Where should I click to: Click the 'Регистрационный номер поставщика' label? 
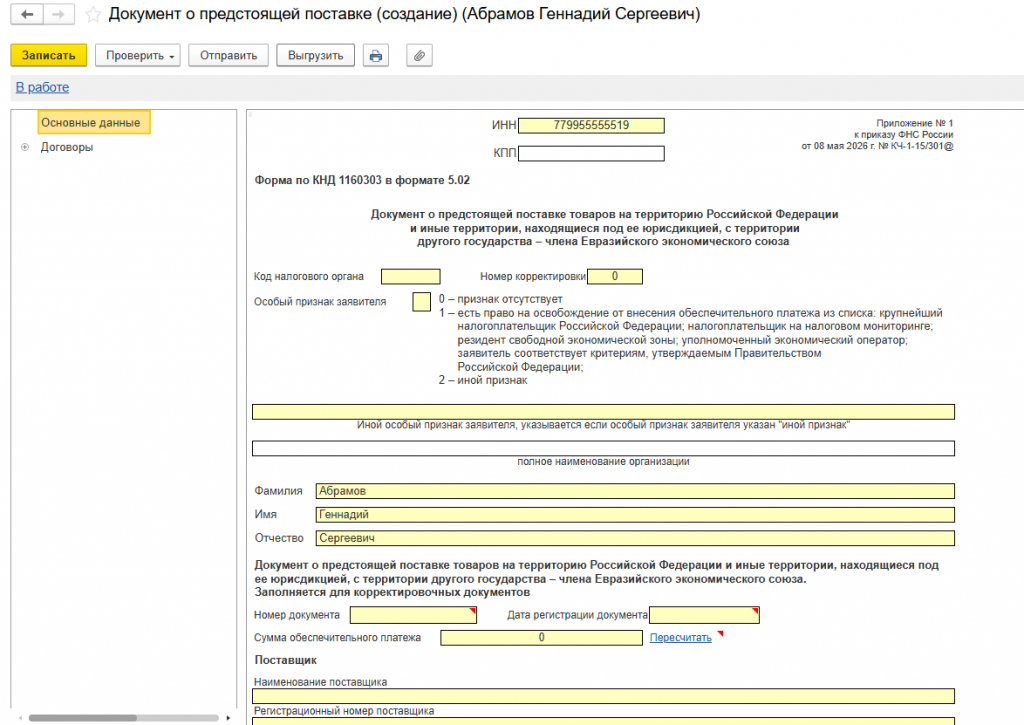point(344,711)
